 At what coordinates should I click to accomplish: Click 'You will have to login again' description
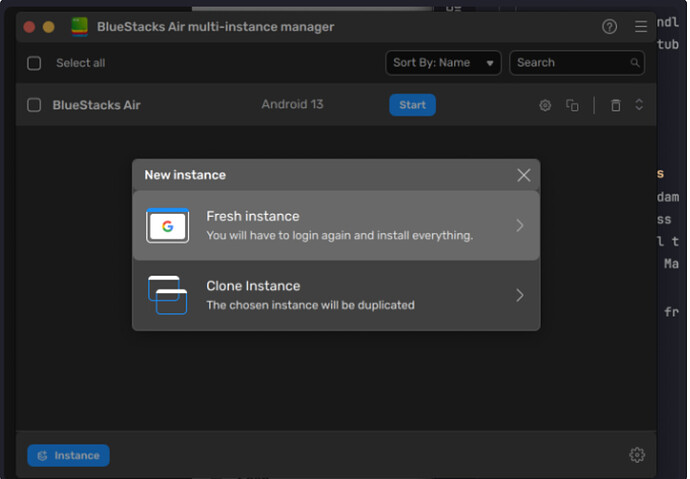point(340,236)
